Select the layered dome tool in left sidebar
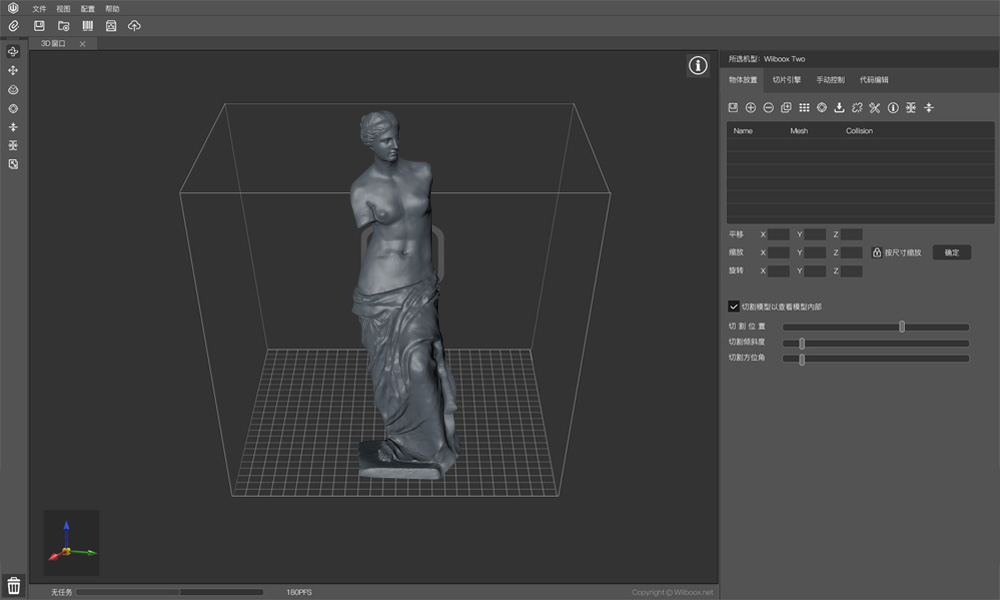This screenshot has height=600, width=1000. [x=13, y=89]
